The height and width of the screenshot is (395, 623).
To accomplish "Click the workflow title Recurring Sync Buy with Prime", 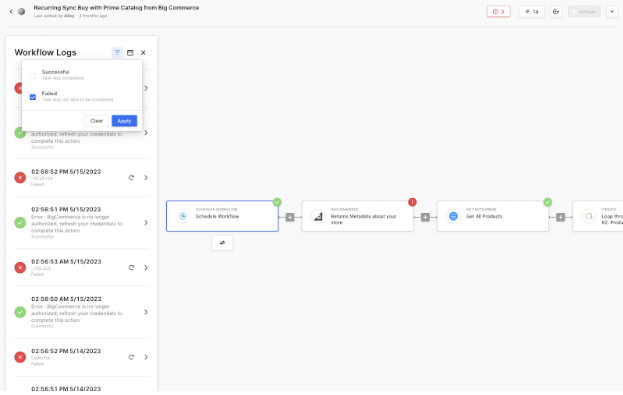I will point(116,8).
